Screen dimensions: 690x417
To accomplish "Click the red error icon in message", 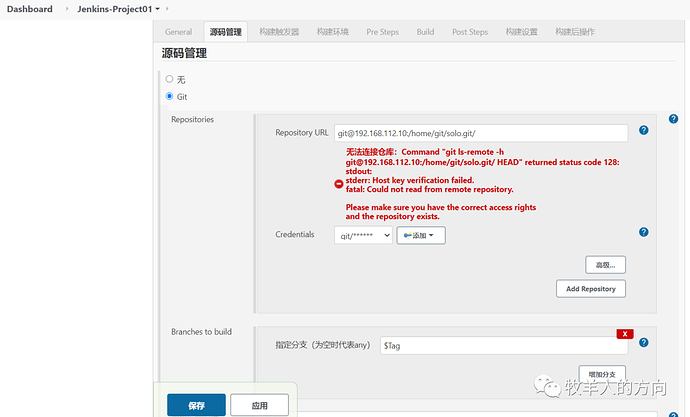I will (x=339, y=184).
